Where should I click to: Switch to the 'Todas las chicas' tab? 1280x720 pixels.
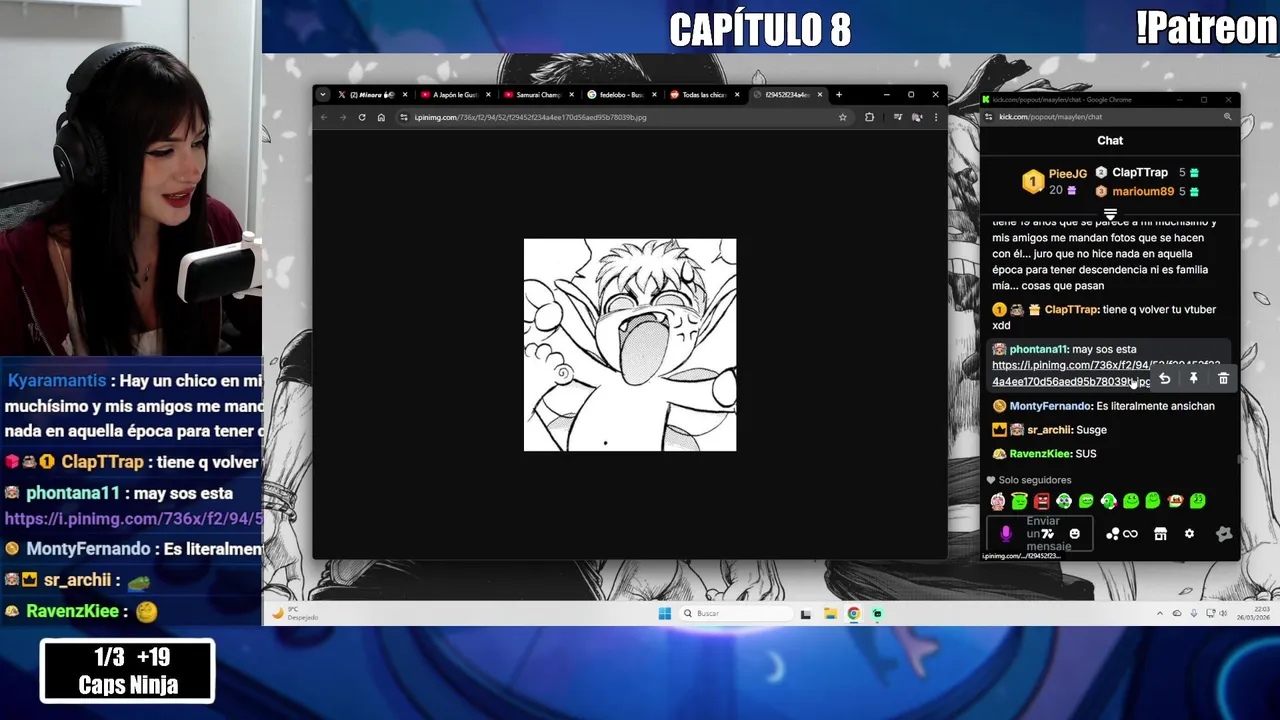click(x=703, y=95)
